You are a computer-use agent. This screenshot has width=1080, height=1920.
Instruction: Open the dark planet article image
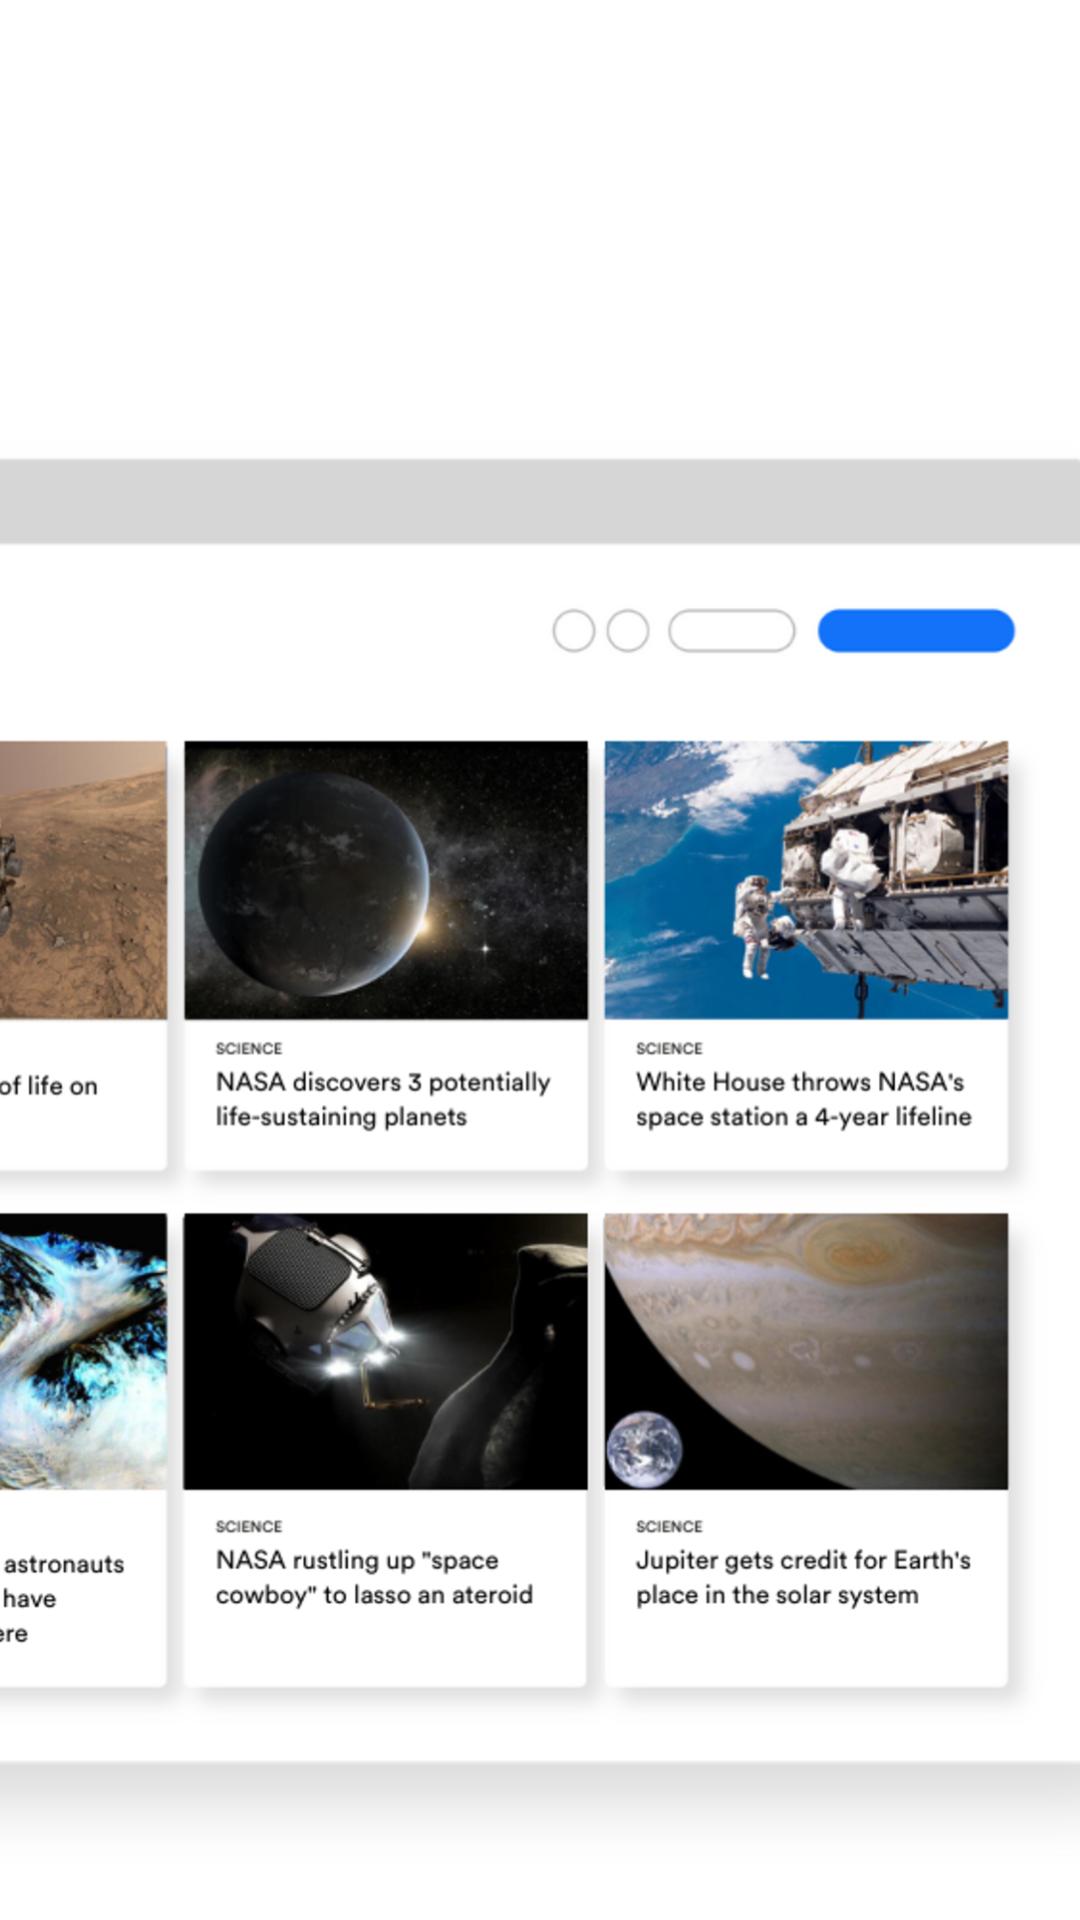pos(386,880)
